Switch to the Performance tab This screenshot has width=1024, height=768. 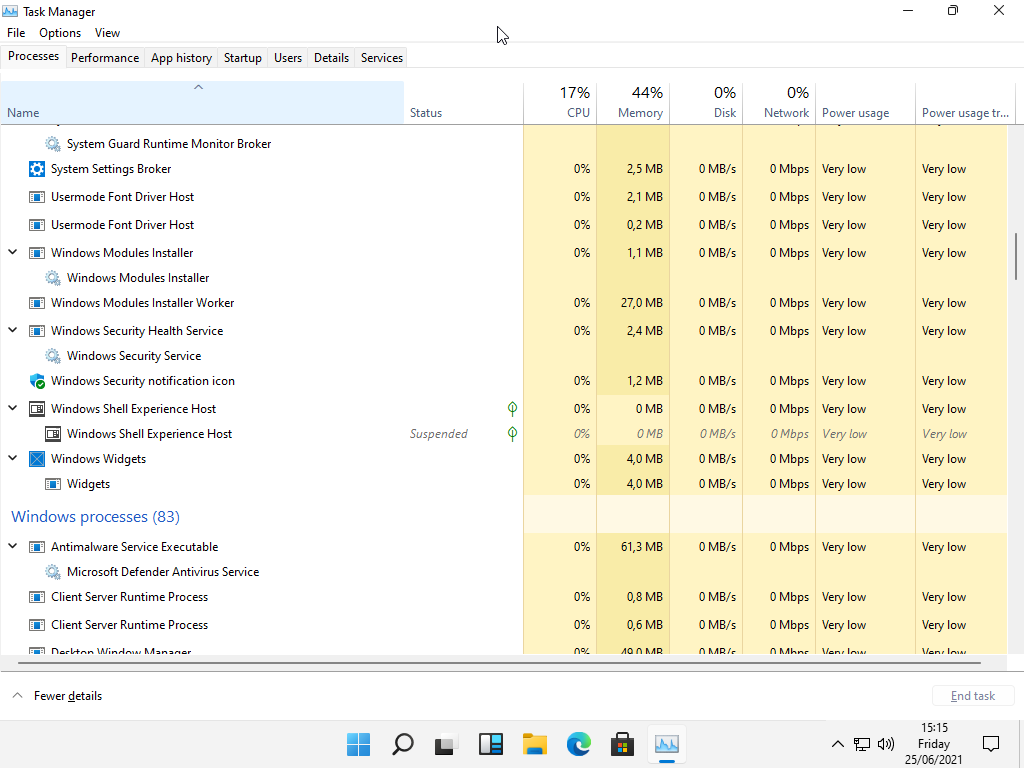(x=105, y=58)
